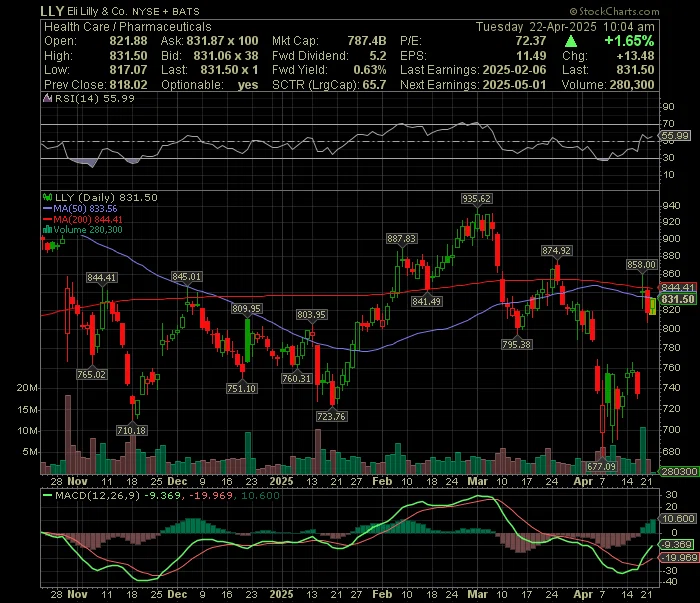Viewport: 700px width, 603px height.
Task: Select the 677.09 lowest price annotation
Action: (x=601, y=466)
